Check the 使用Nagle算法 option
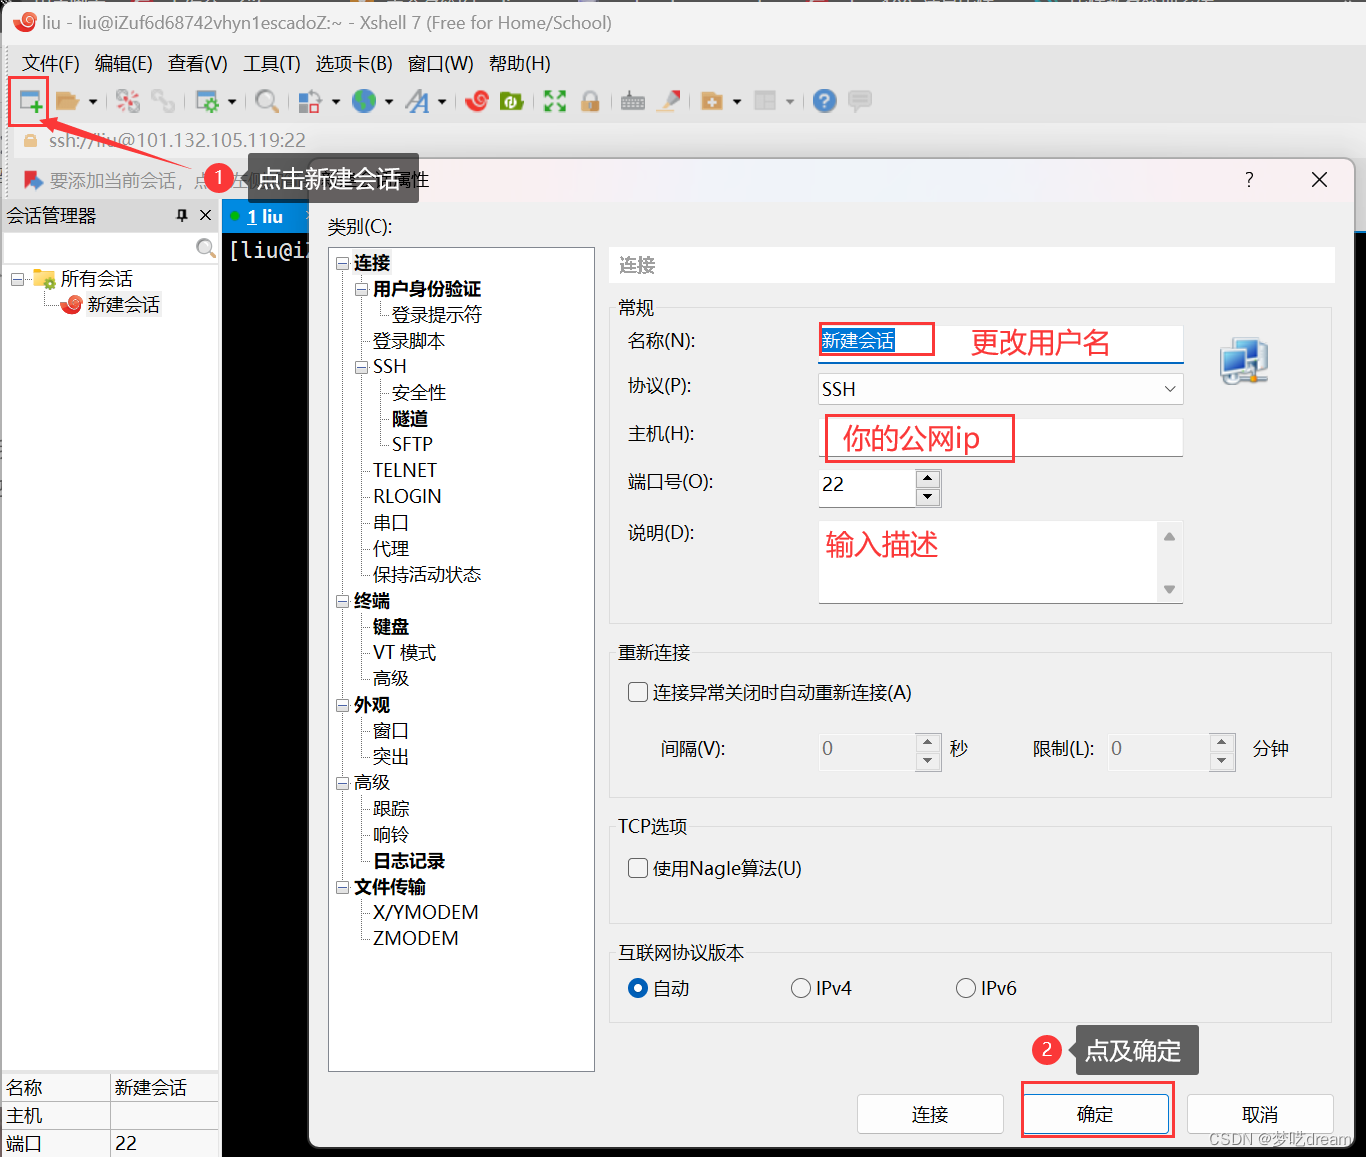 (637, 868)
